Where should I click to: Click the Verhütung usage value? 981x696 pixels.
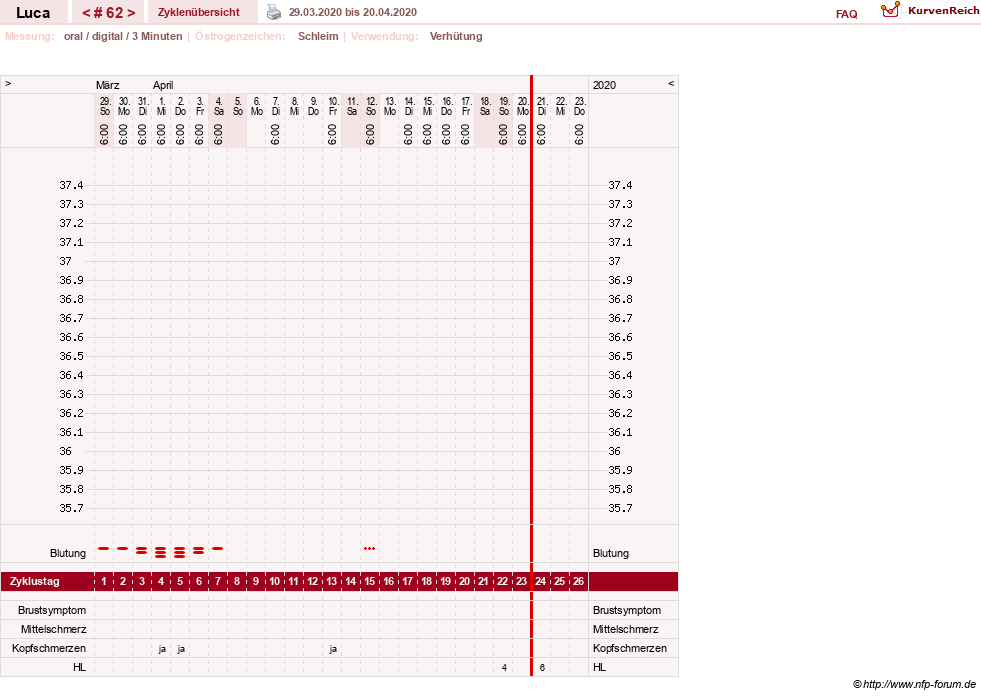pos(455,36)
